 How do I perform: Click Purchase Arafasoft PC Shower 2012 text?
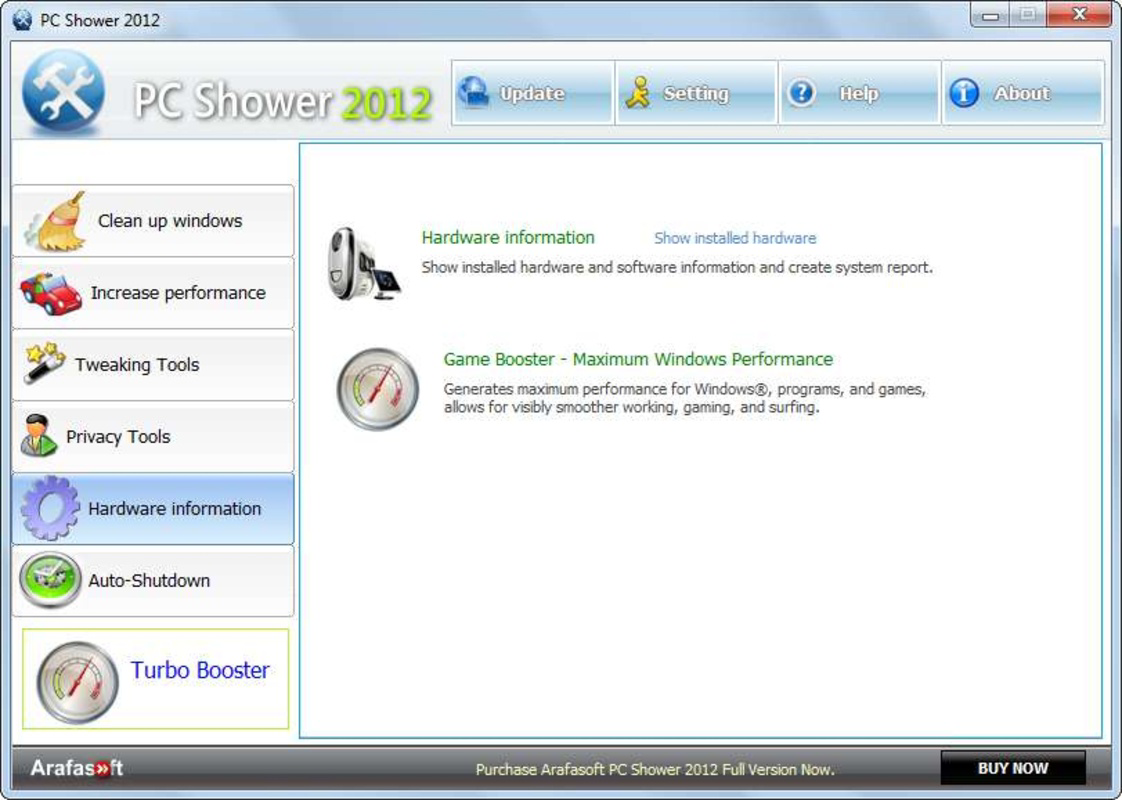tap(655, 770)
